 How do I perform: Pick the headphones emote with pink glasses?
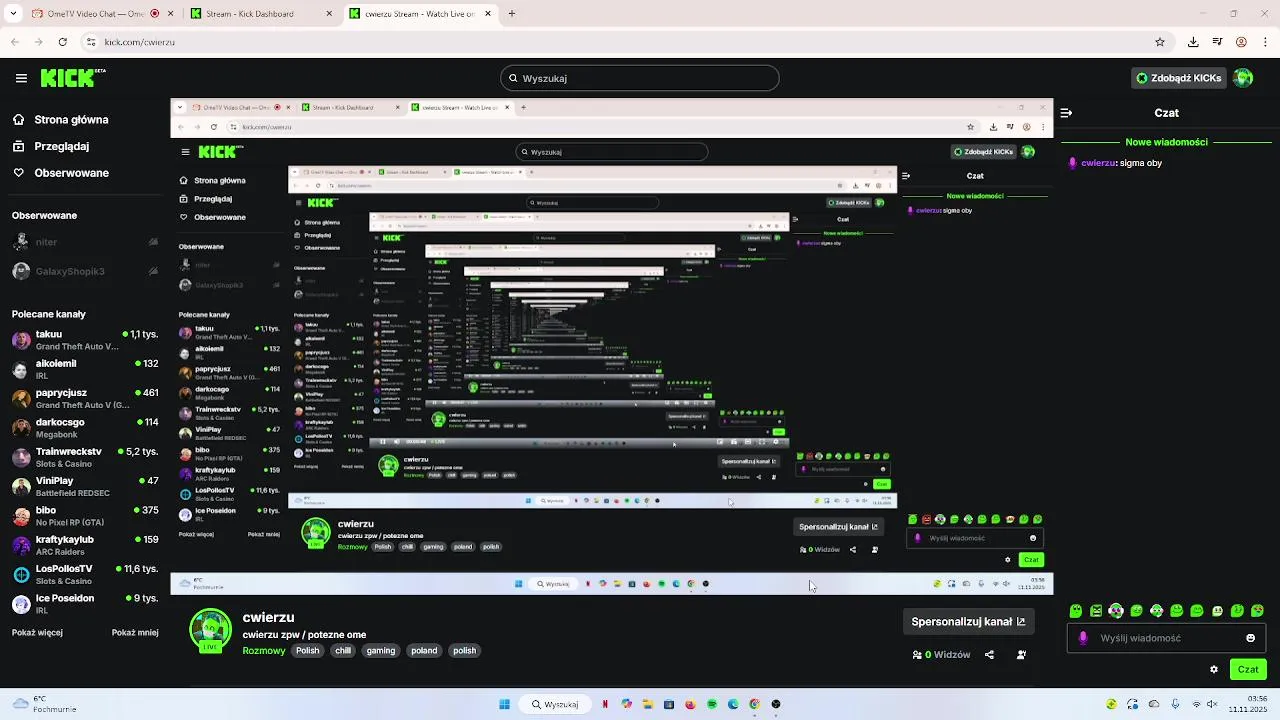point(1116,611)
